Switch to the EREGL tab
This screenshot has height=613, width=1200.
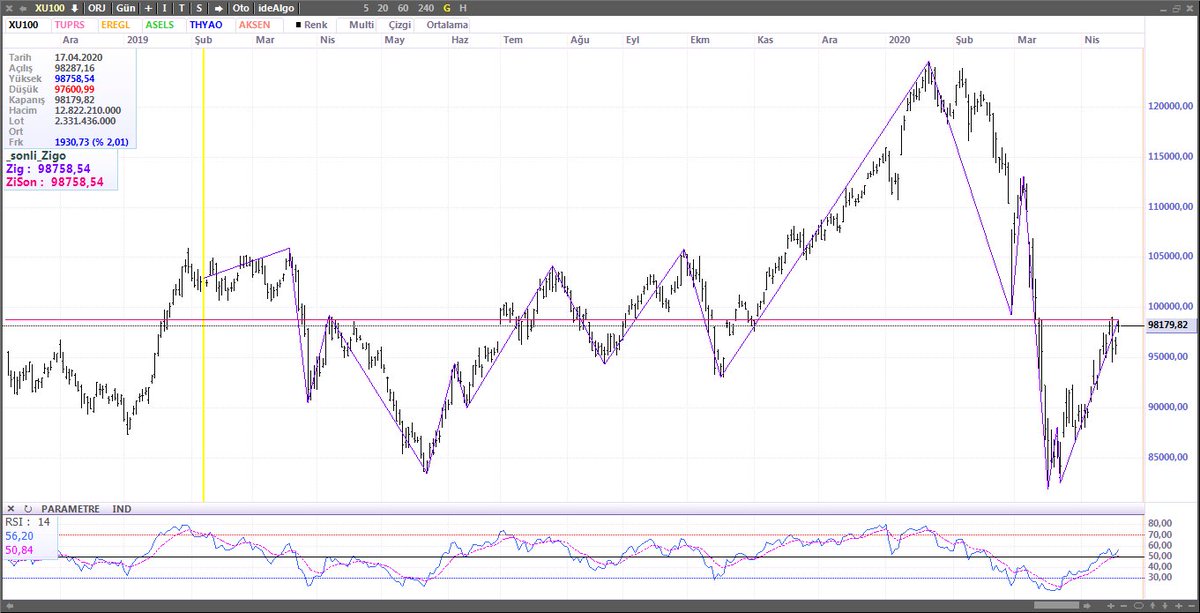pyautogui.click(x=116, y=24)
